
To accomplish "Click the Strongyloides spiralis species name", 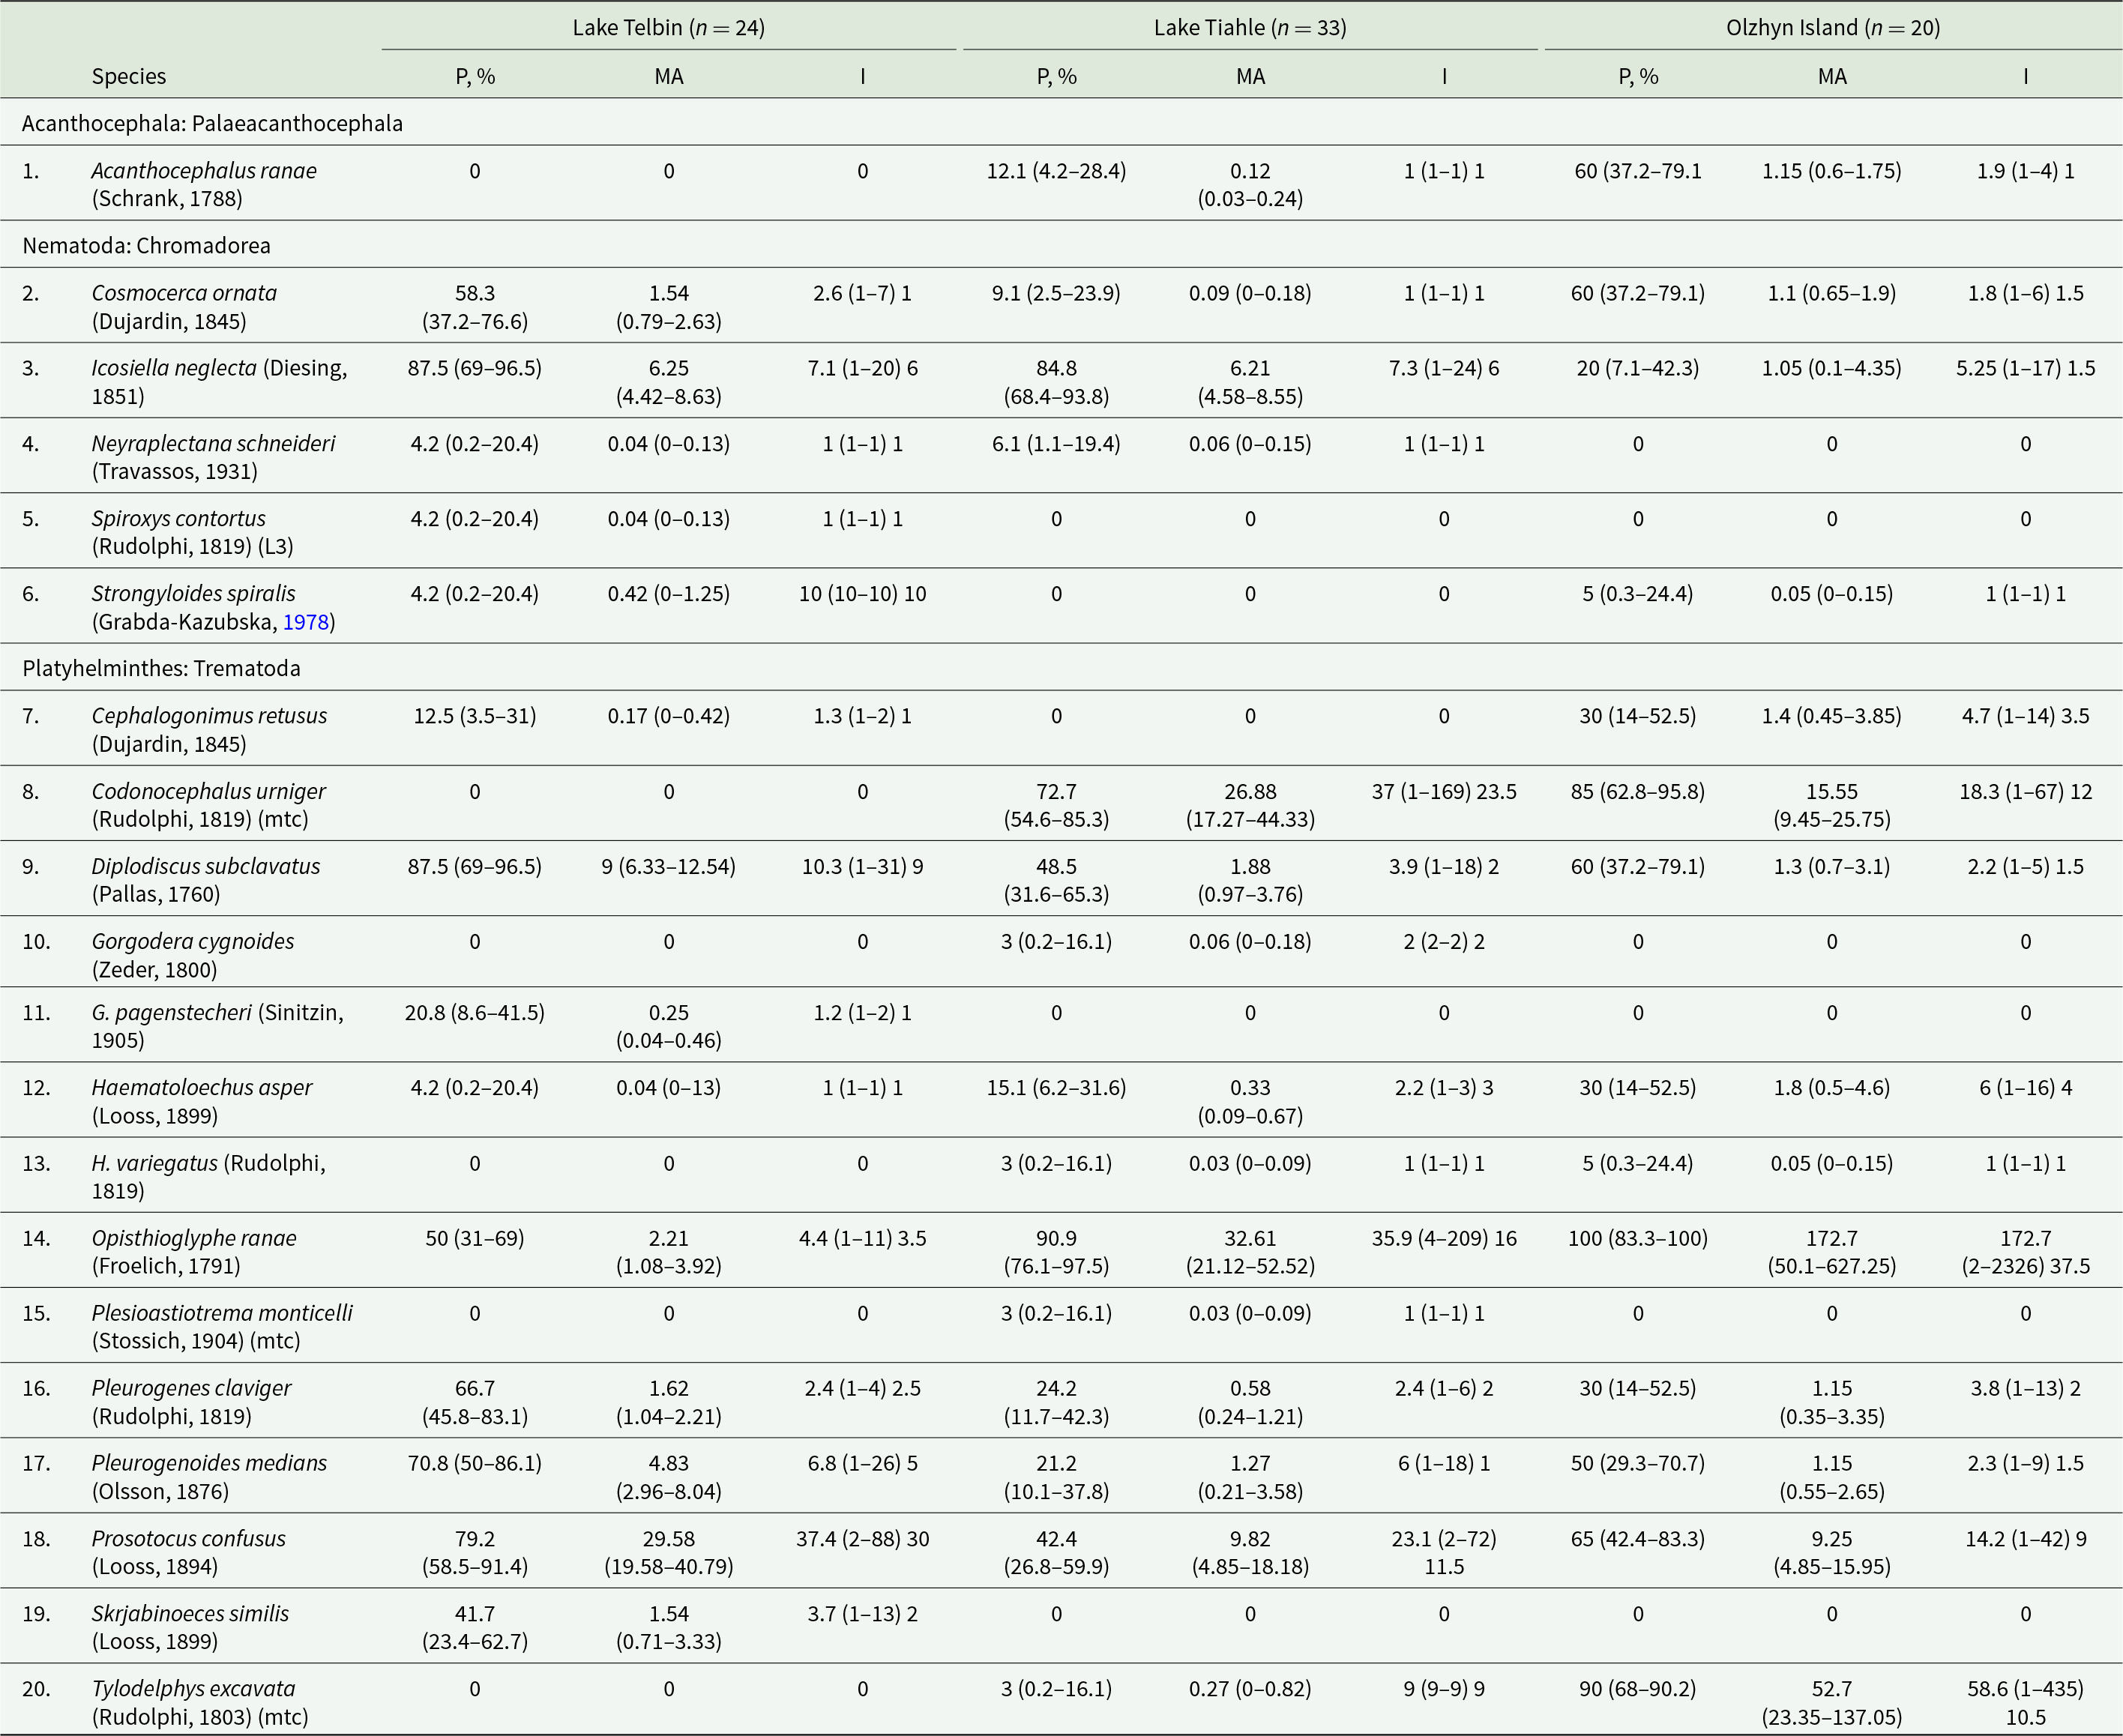I will [194, 593].
